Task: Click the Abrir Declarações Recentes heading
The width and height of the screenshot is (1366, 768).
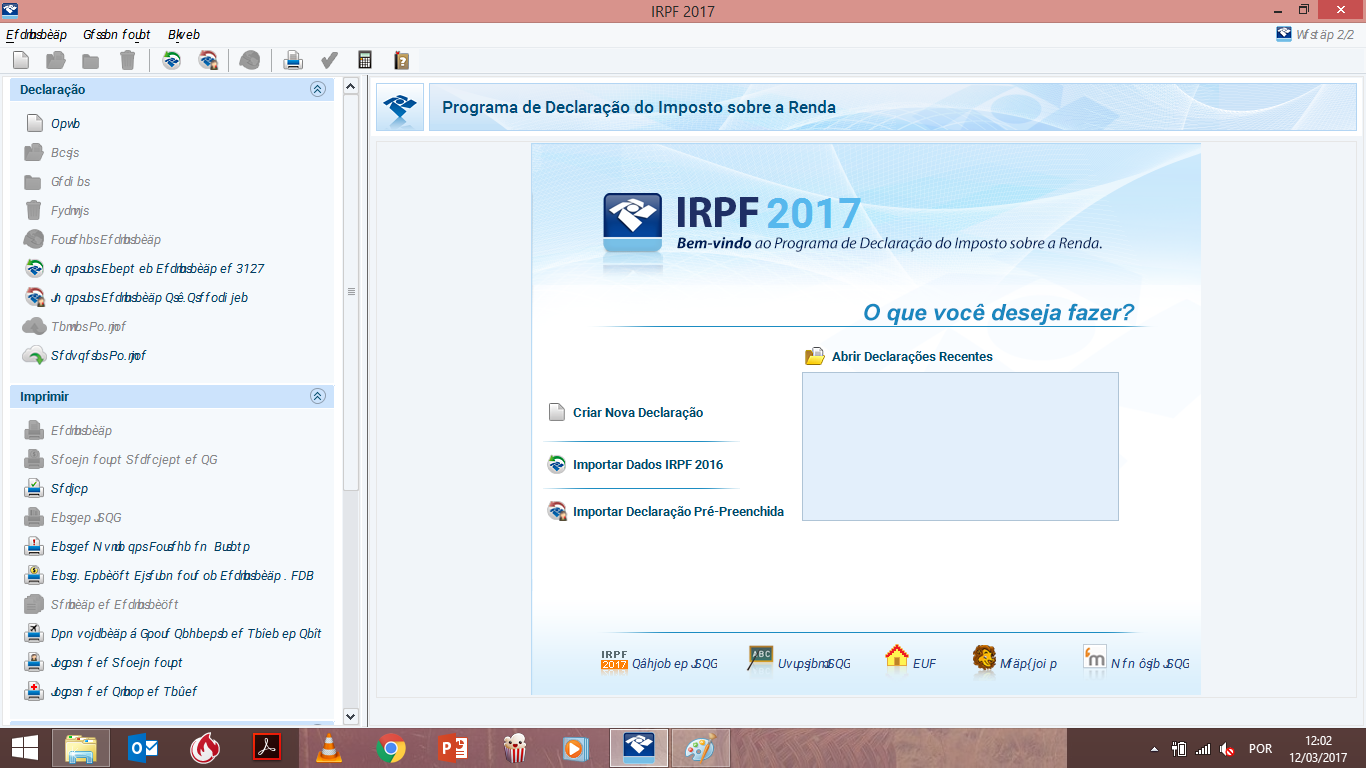Action: (912, 356)
